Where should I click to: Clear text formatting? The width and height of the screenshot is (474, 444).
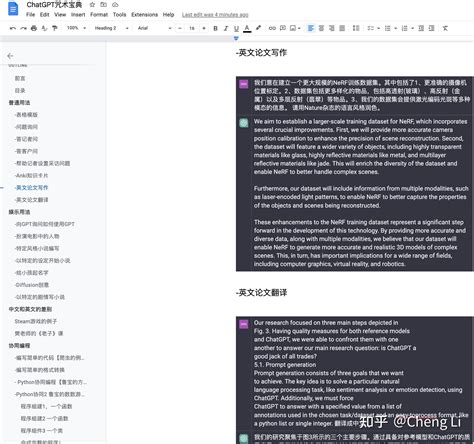click(445, 28)
